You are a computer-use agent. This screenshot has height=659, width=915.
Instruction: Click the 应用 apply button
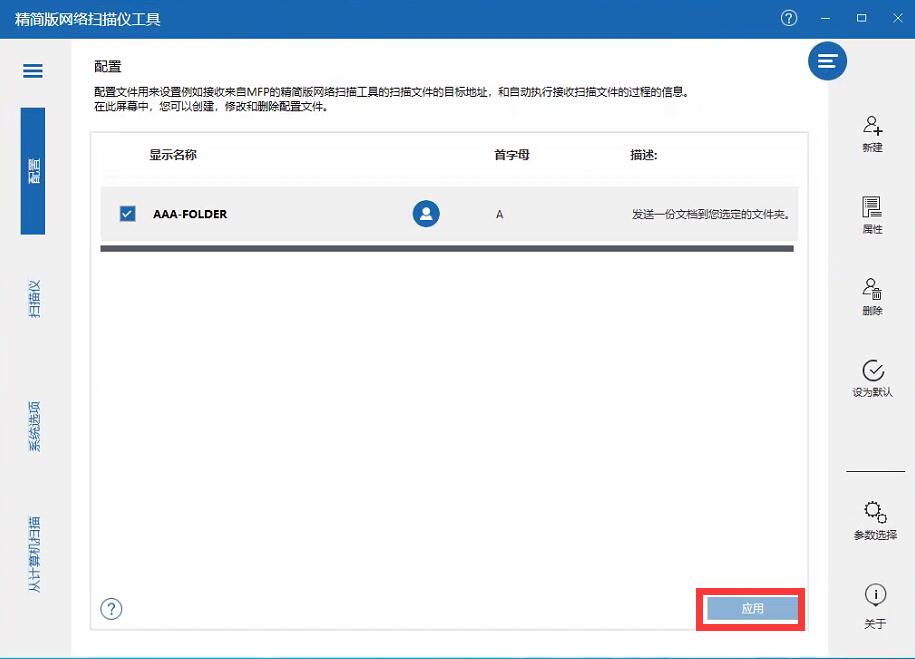coord(751,608)
